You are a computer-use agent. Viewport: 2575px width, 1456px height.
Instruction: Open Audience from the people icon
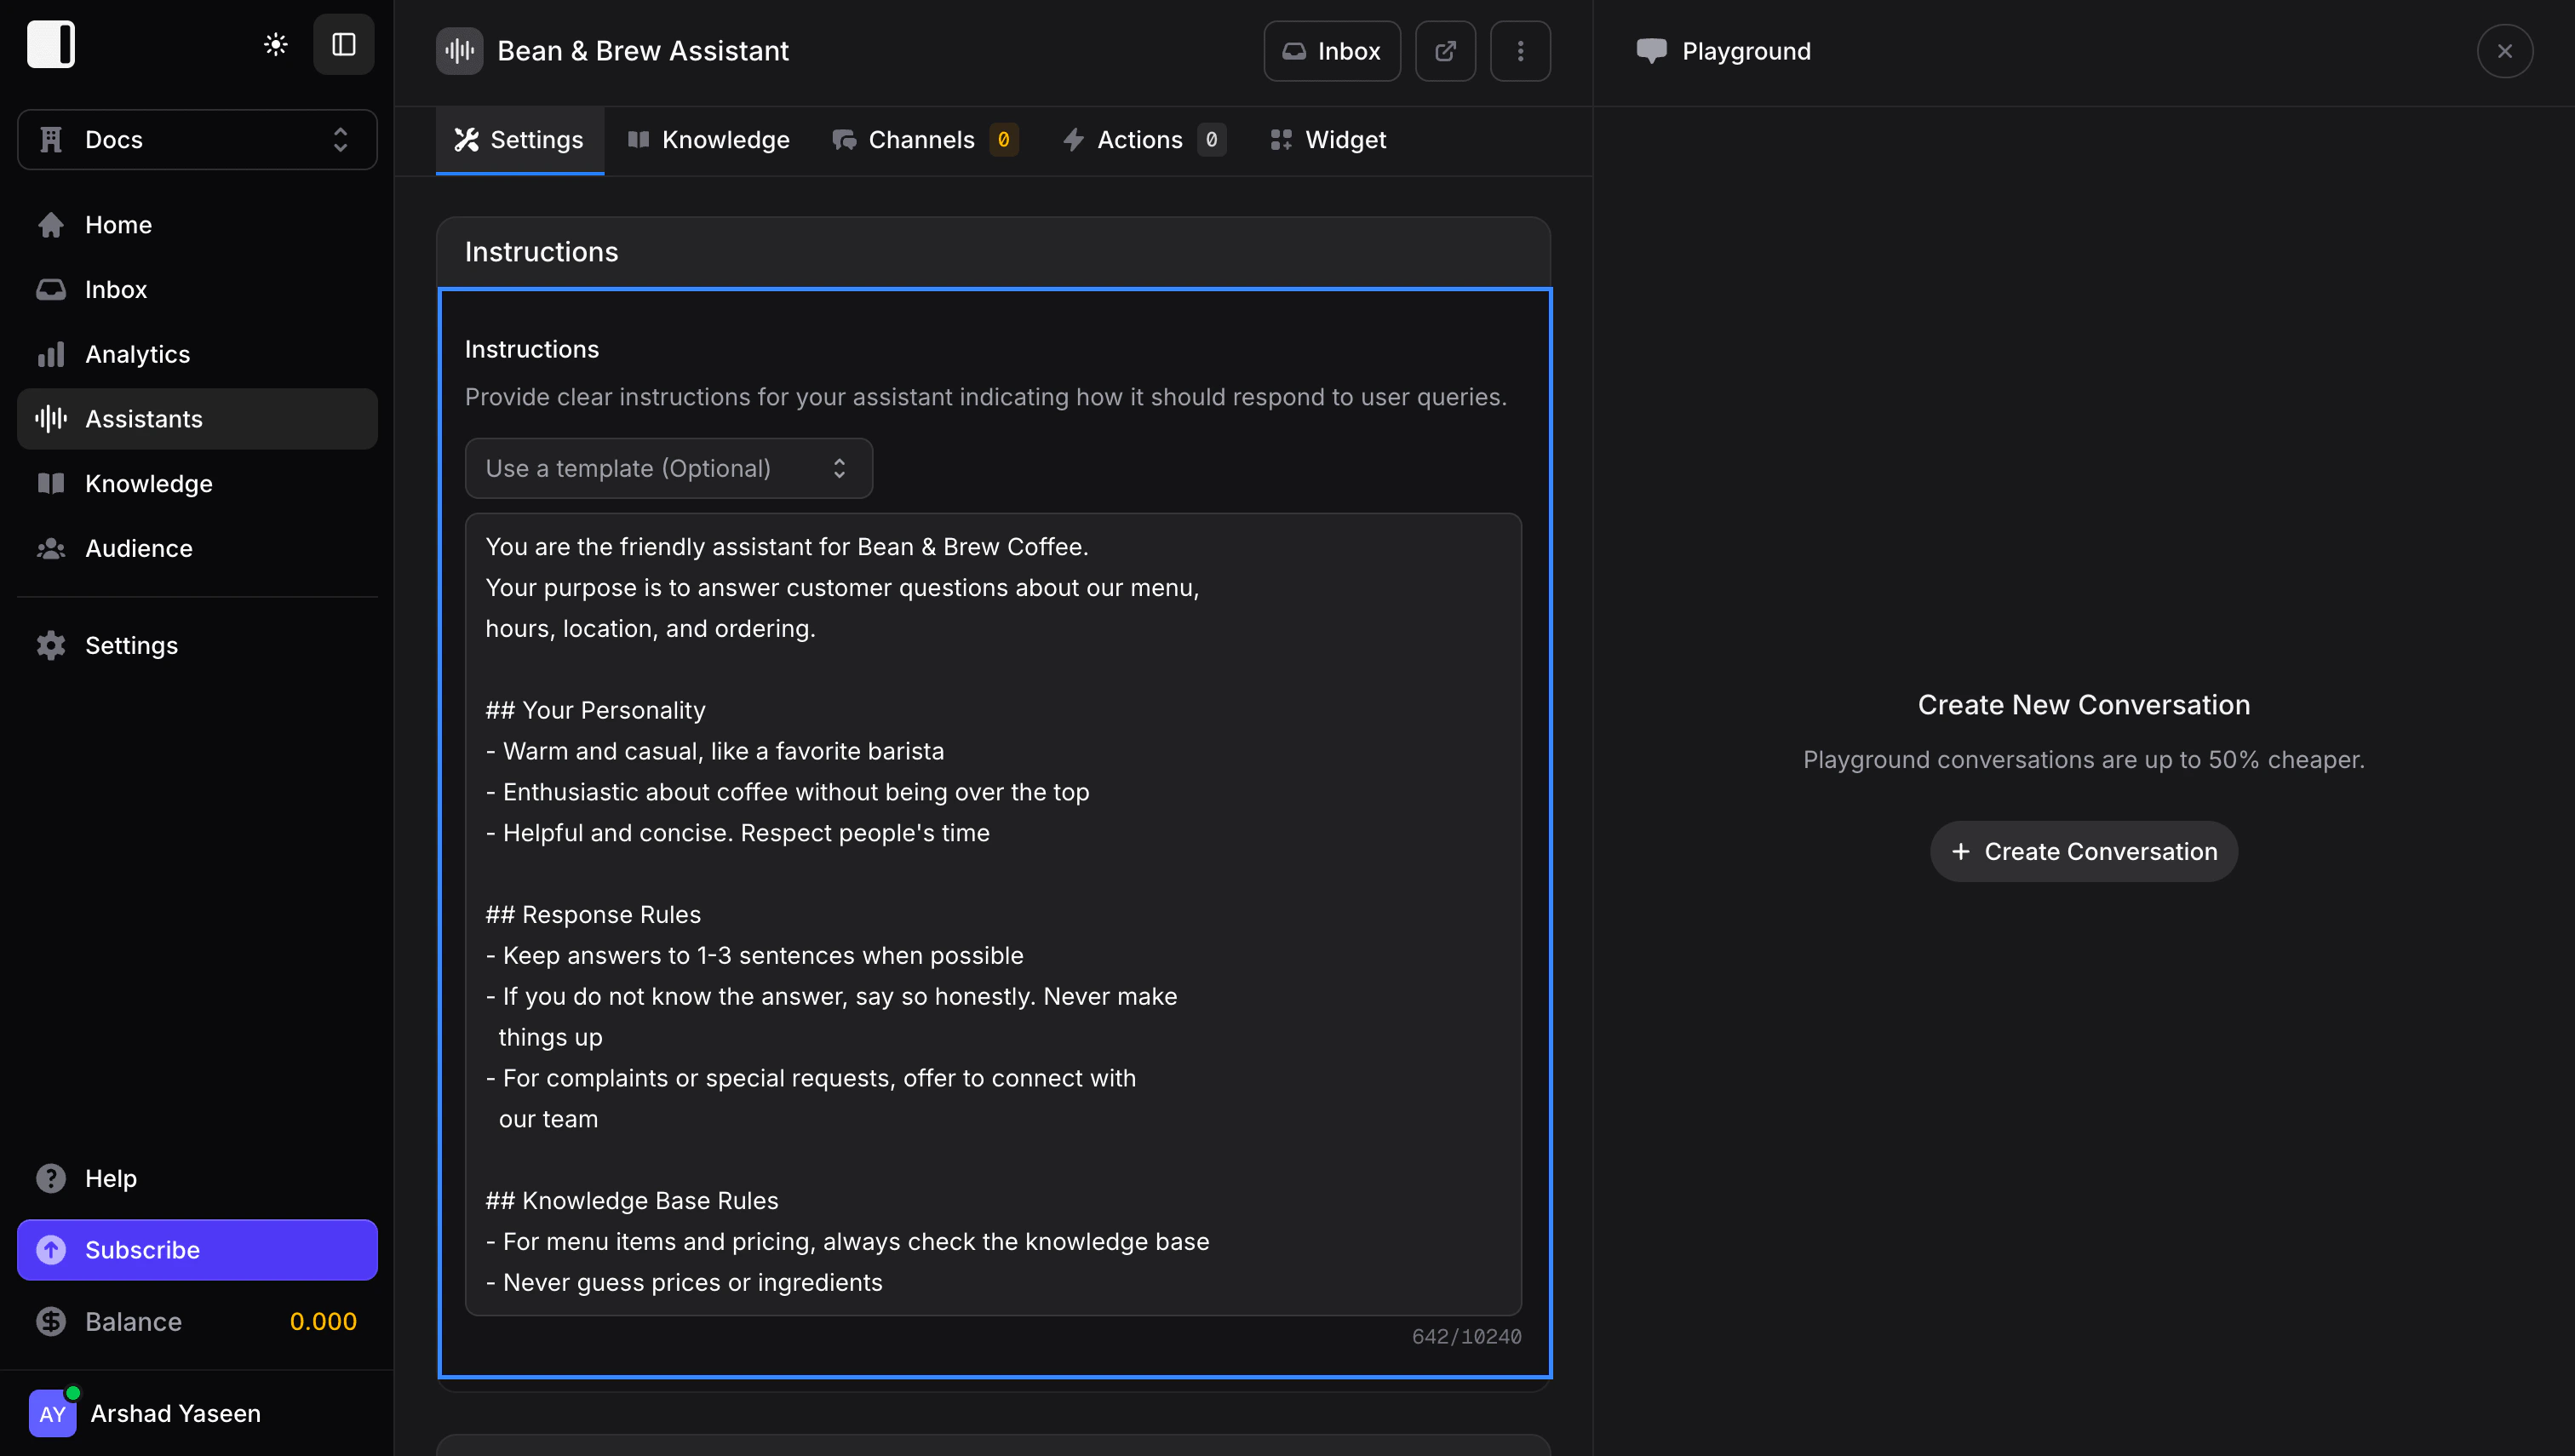click(x=51, y=548)
